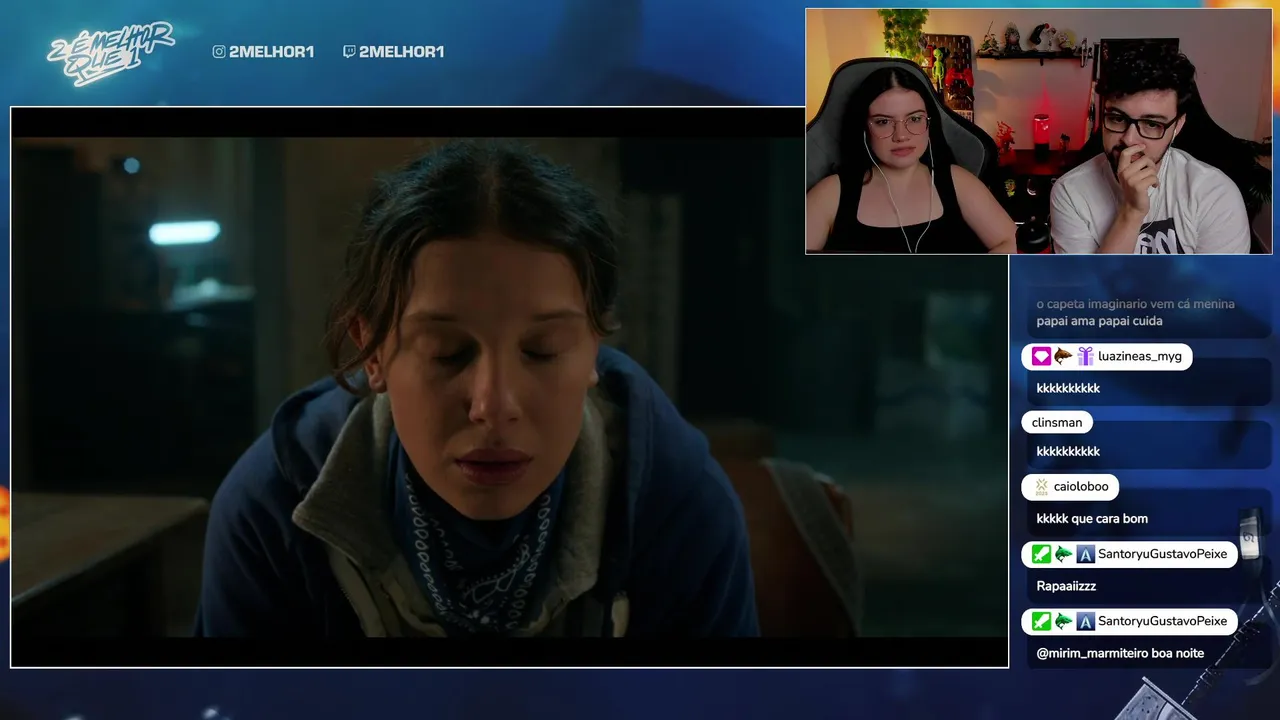The width and height of the screenshot is (1280, 720).
Task: Click the 2 É Melhor Que 1 logo
Action: pyautogui.click(x=110, y=53)
